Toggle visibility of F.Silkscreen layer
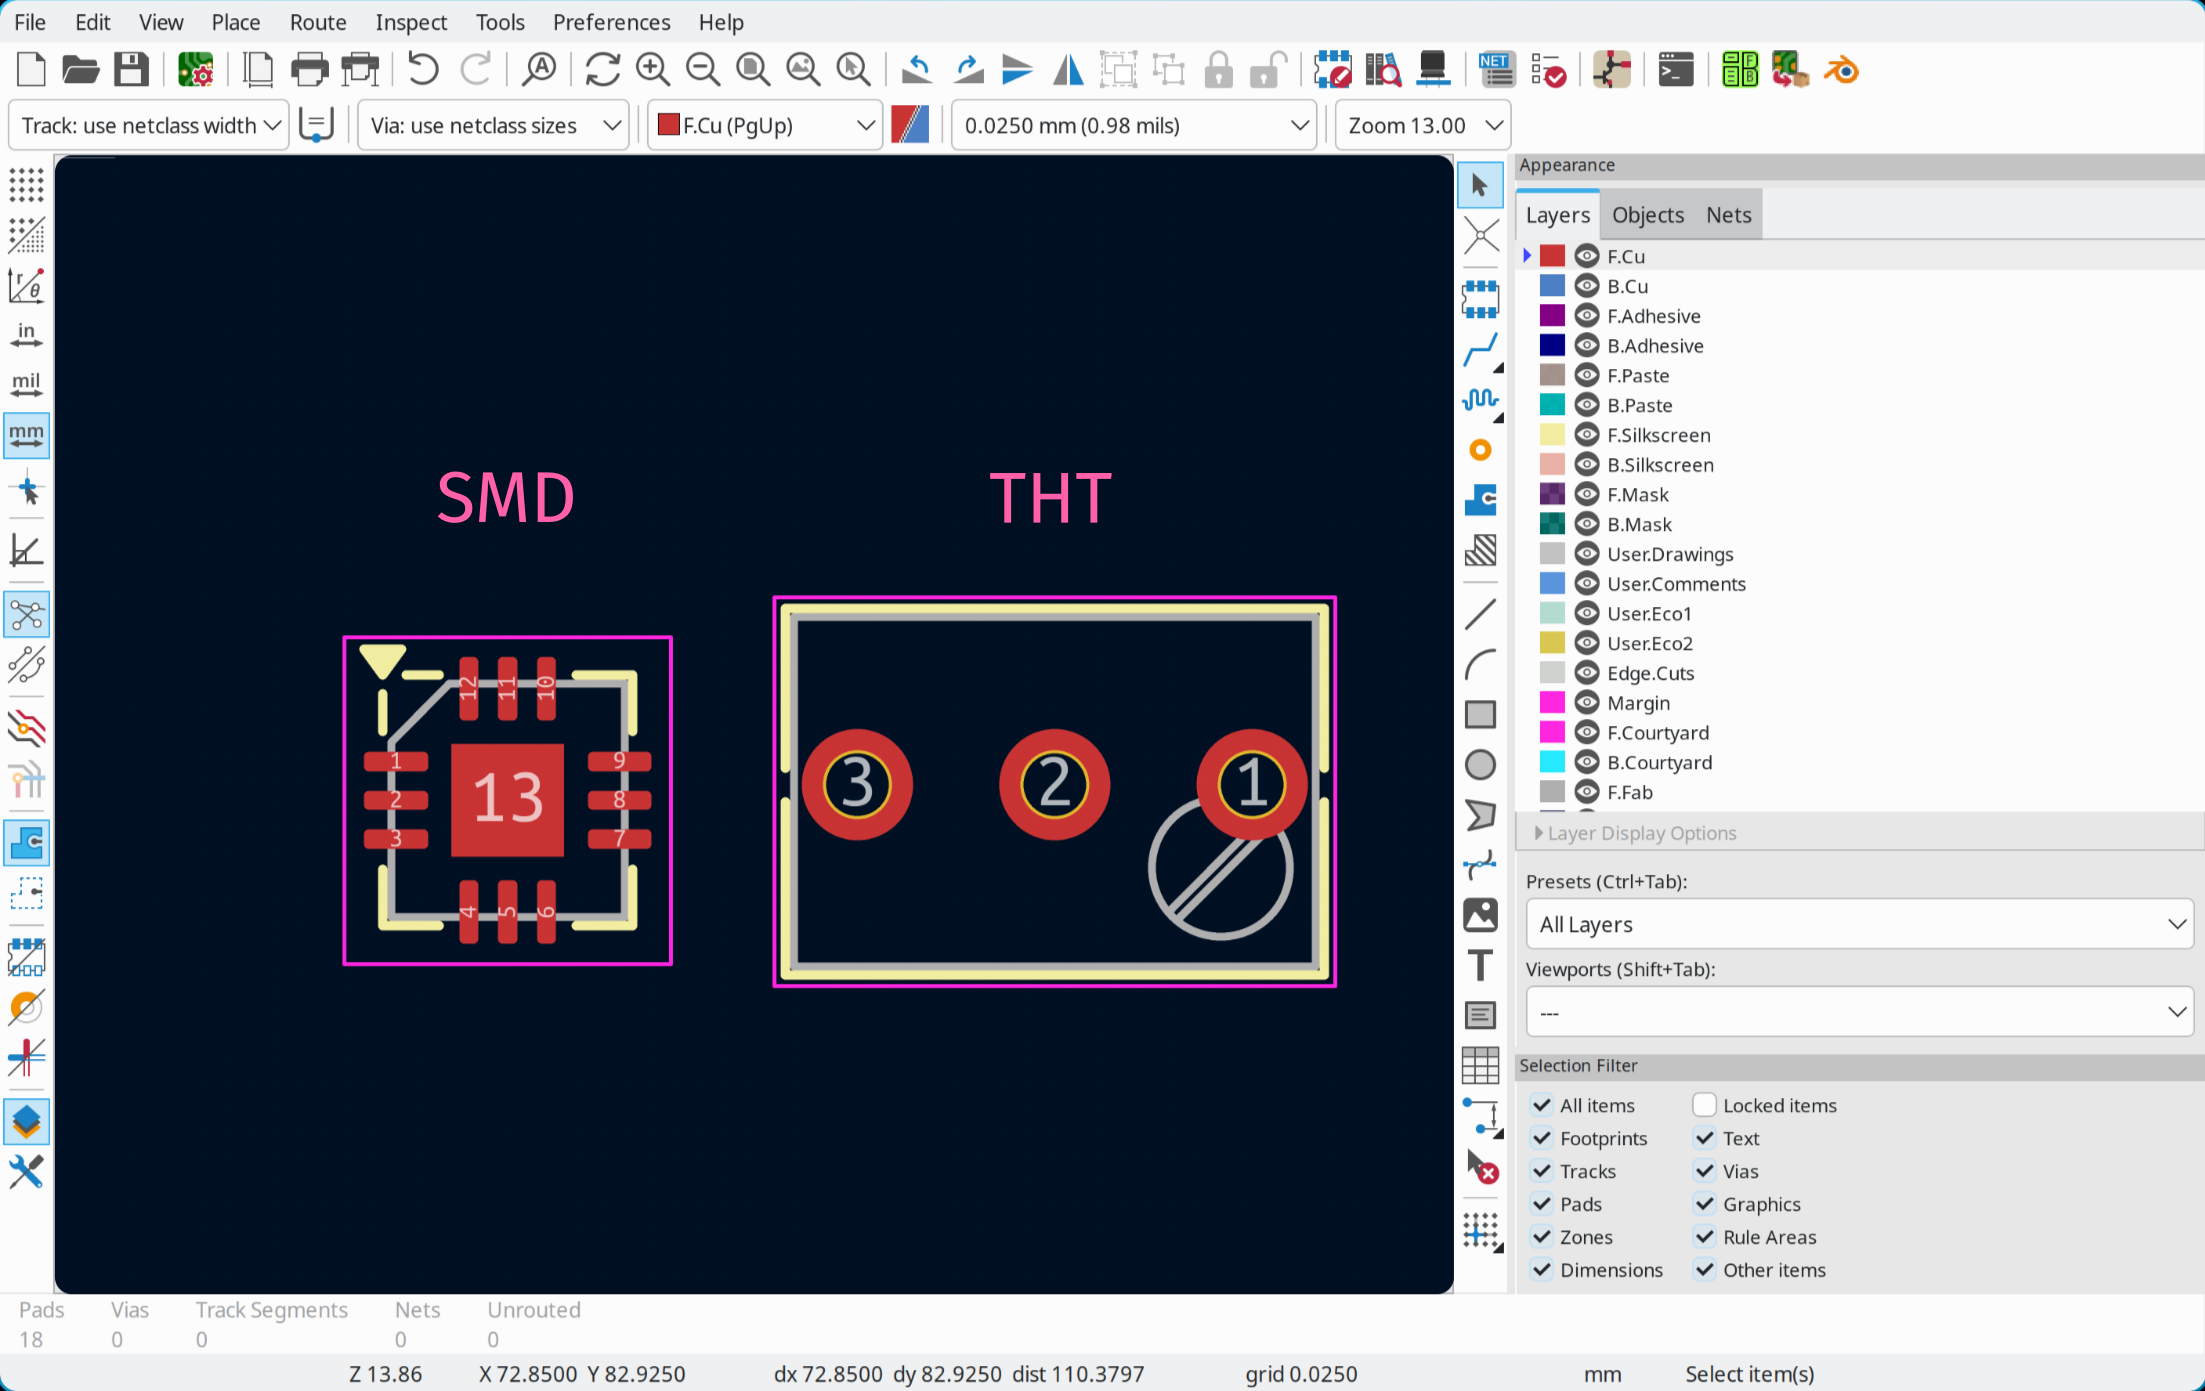Screen dimensions: 2205x1391 point(1587,435)
